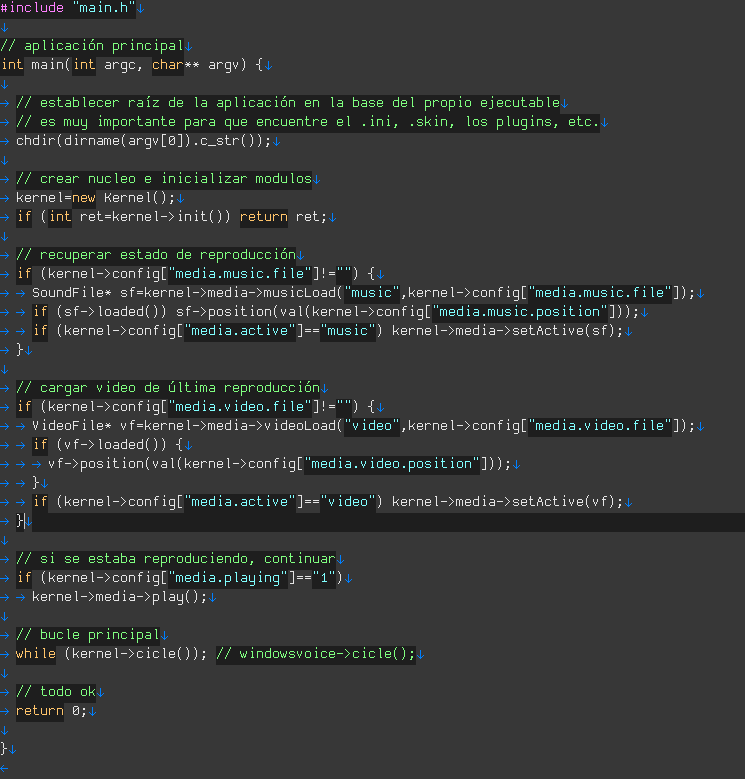This screenshot has height=779, width=745.
Task: Click the chdir function call
Action: [35, 140]
